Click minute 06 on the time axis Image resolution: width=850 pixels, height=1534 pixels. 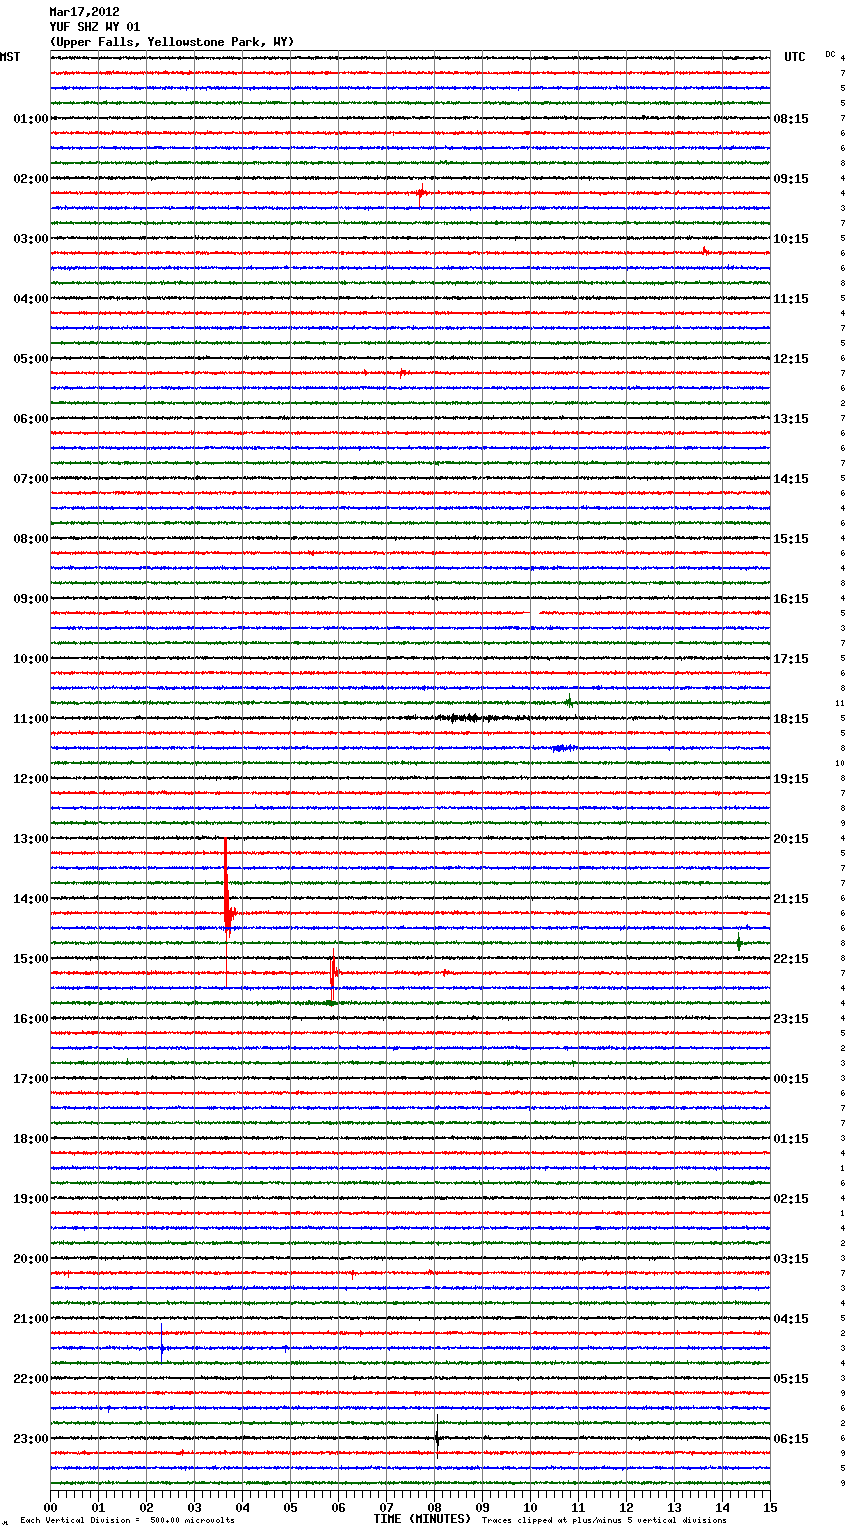(x=338, y=1507)
